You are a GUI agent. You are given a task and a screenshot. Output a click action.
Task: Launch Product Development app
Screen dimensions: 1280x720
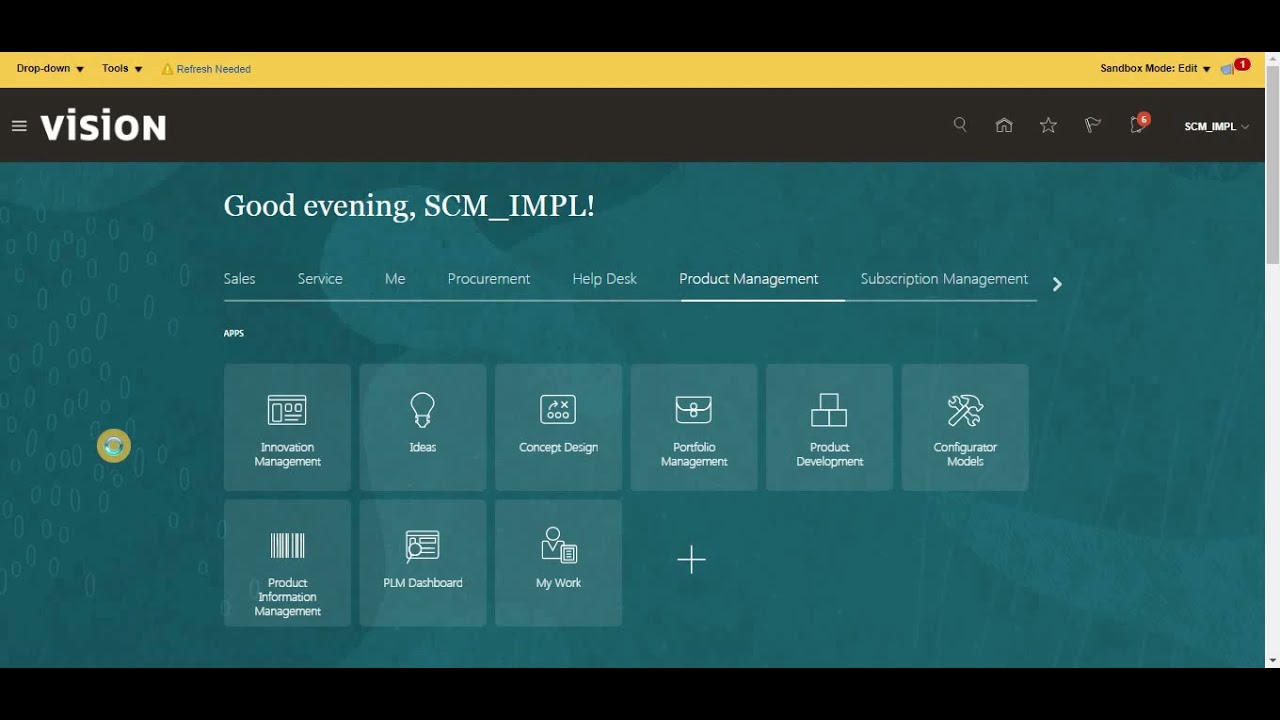click(829, 427)
